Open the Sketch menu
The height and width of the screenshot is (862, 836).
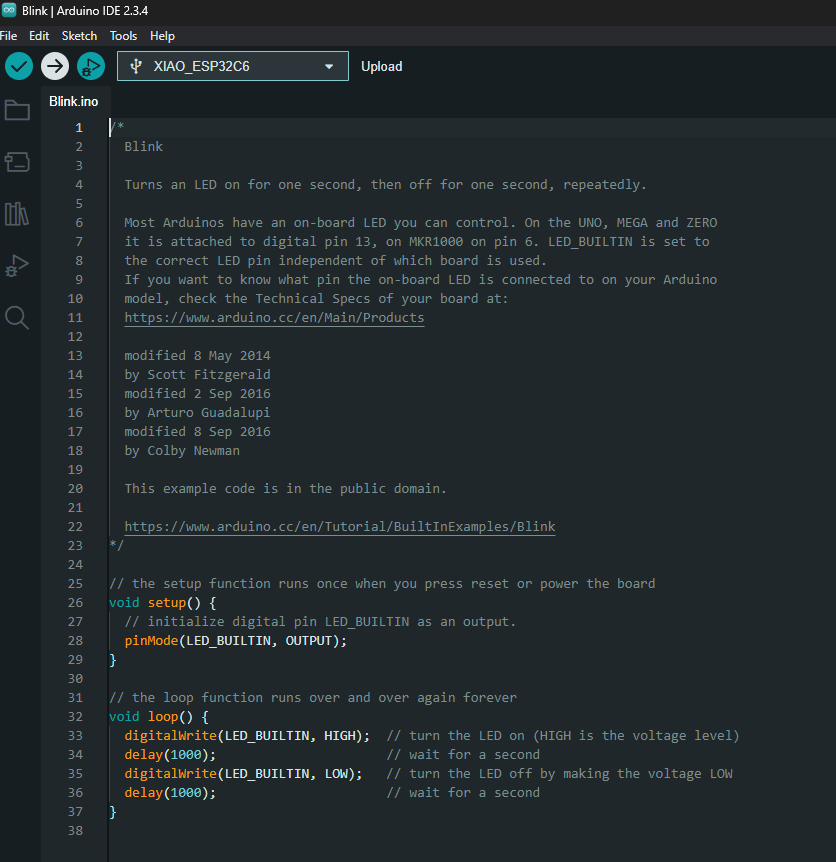79,36
